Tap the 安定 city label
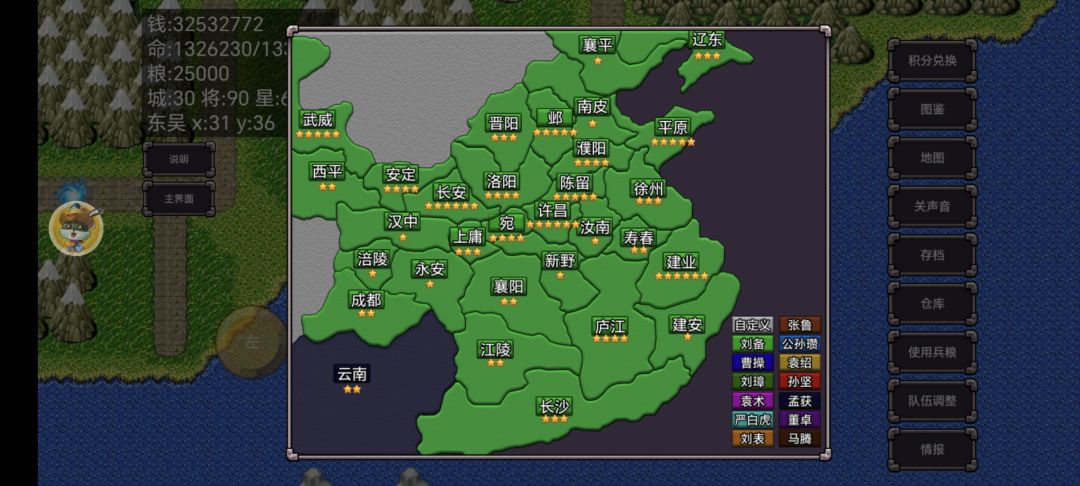Image resolution: width=1080 pixels, height=486 pixels. pos(401,174)
